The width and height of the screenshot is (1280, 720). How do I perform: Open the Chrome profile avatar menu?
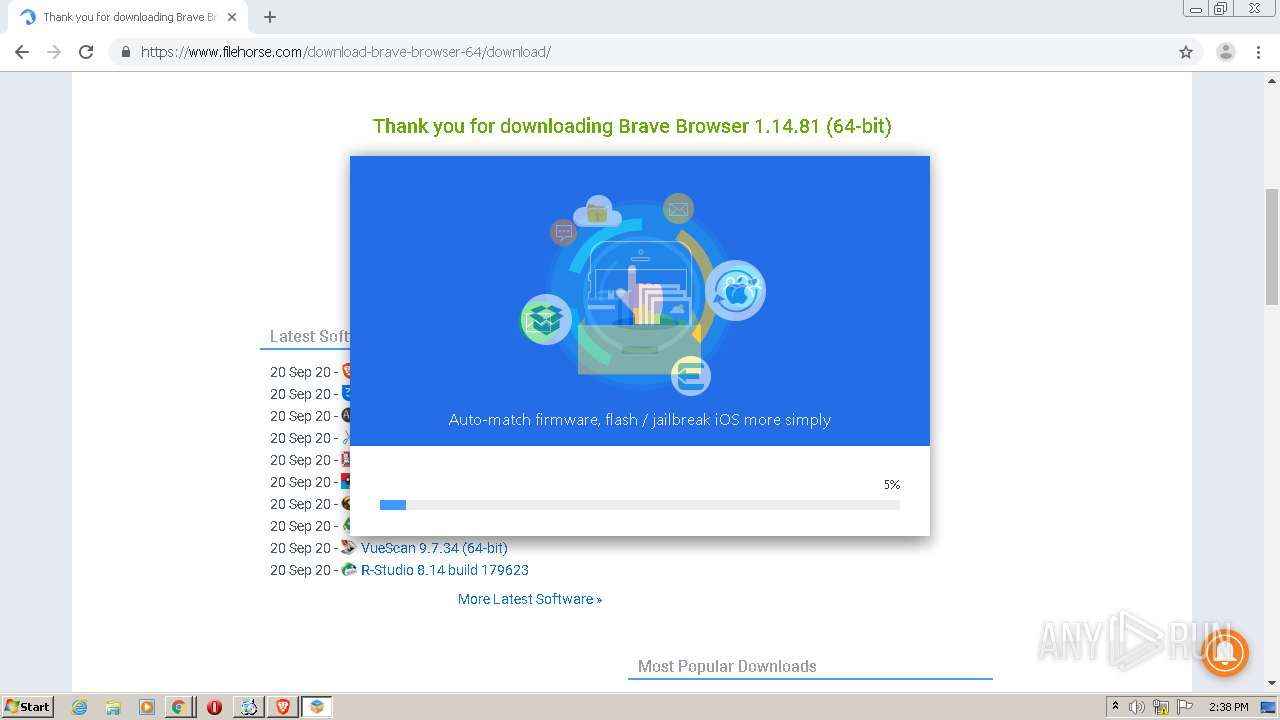1226,52
